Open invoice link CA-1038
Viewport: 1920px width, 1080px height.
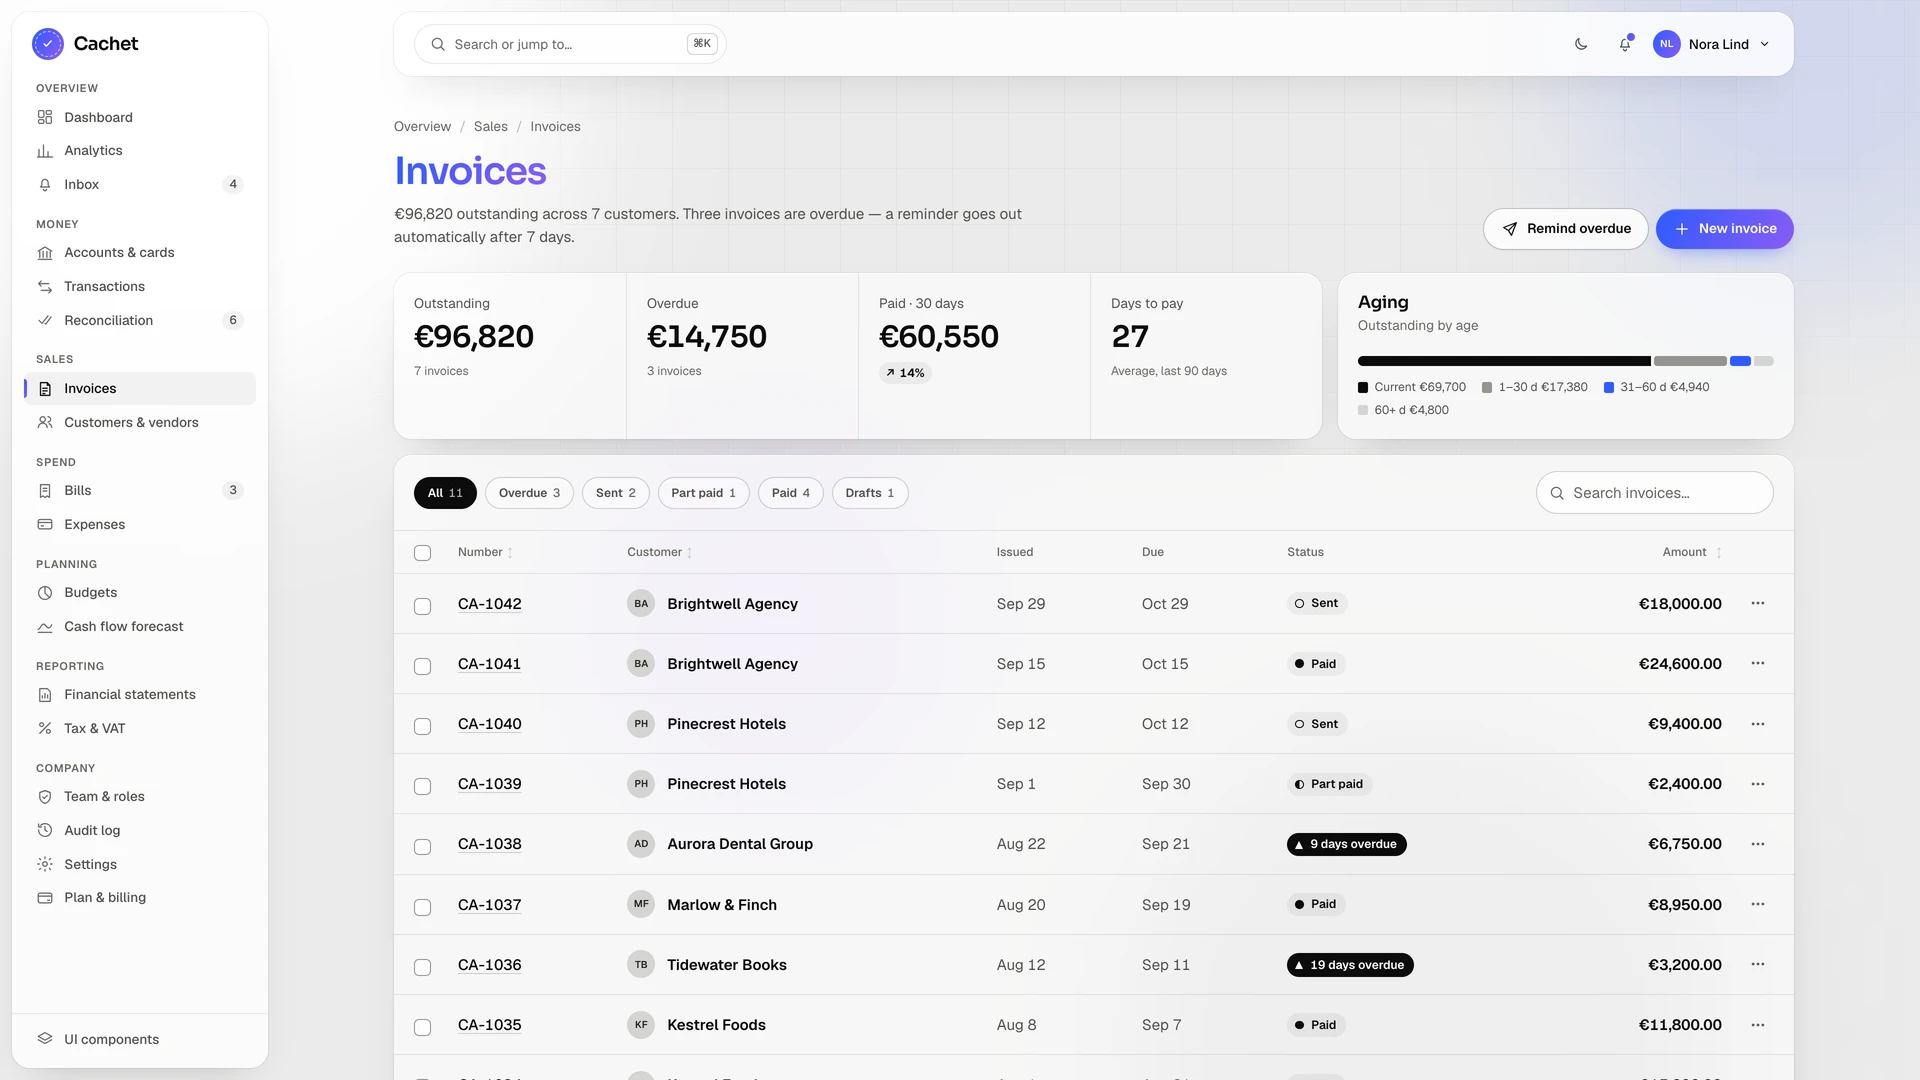(490, 844)
